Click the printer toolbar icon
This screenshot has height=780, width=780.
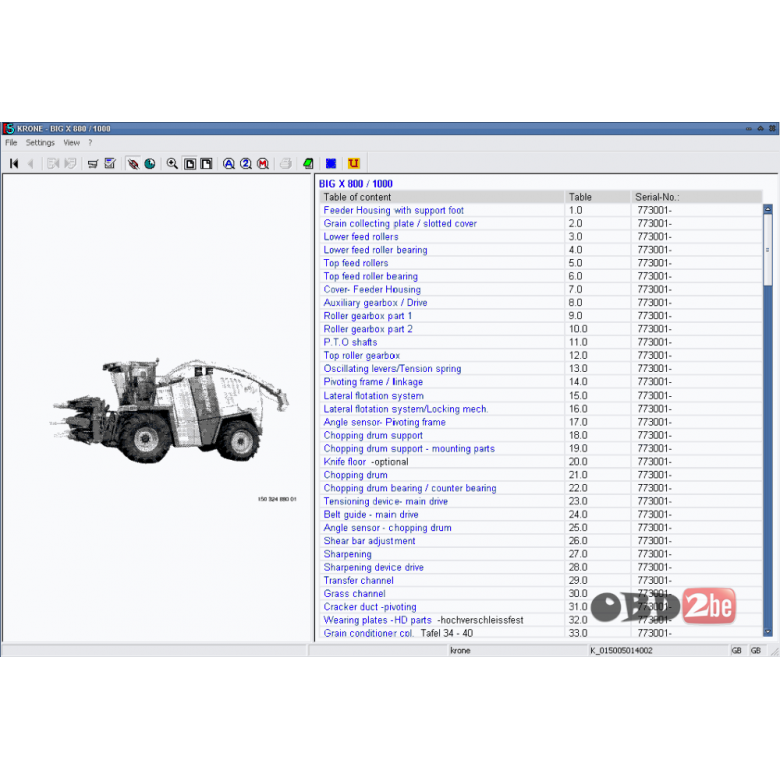coord(286,163)
